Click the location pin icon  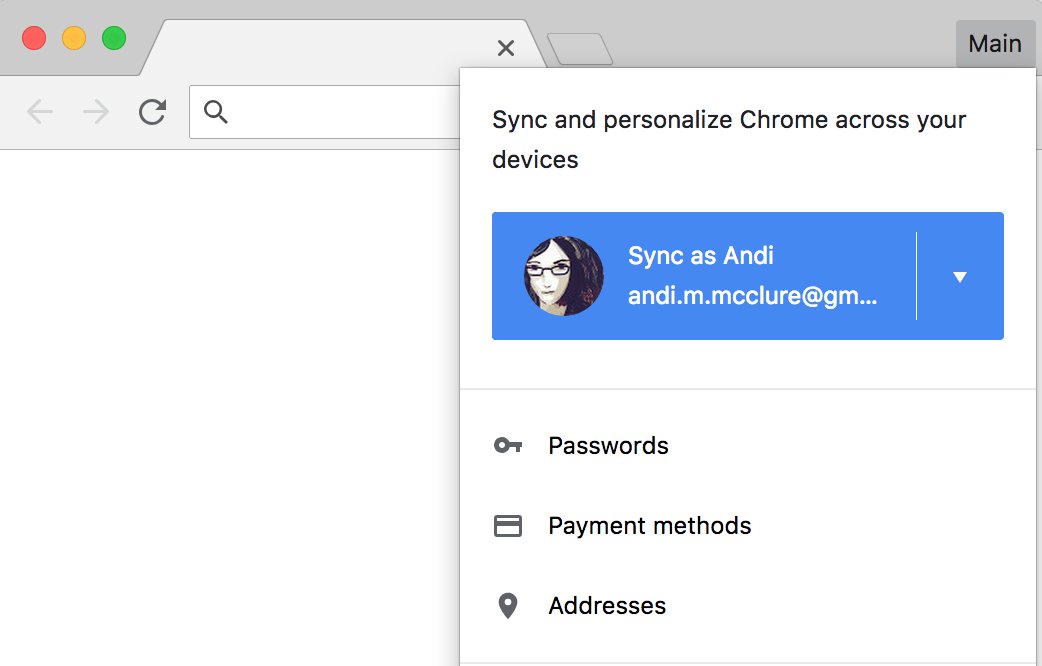(x=508, y=606)
